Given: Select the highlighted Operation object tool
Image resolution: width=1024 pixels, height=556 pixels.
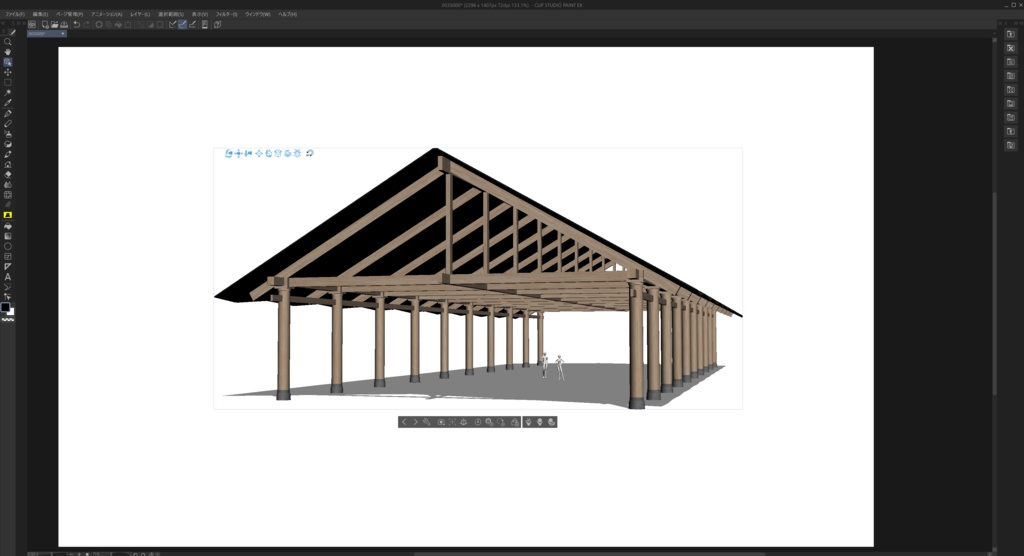Looking at the screenshot, I should pyautogui.click(x=8, y=62).
